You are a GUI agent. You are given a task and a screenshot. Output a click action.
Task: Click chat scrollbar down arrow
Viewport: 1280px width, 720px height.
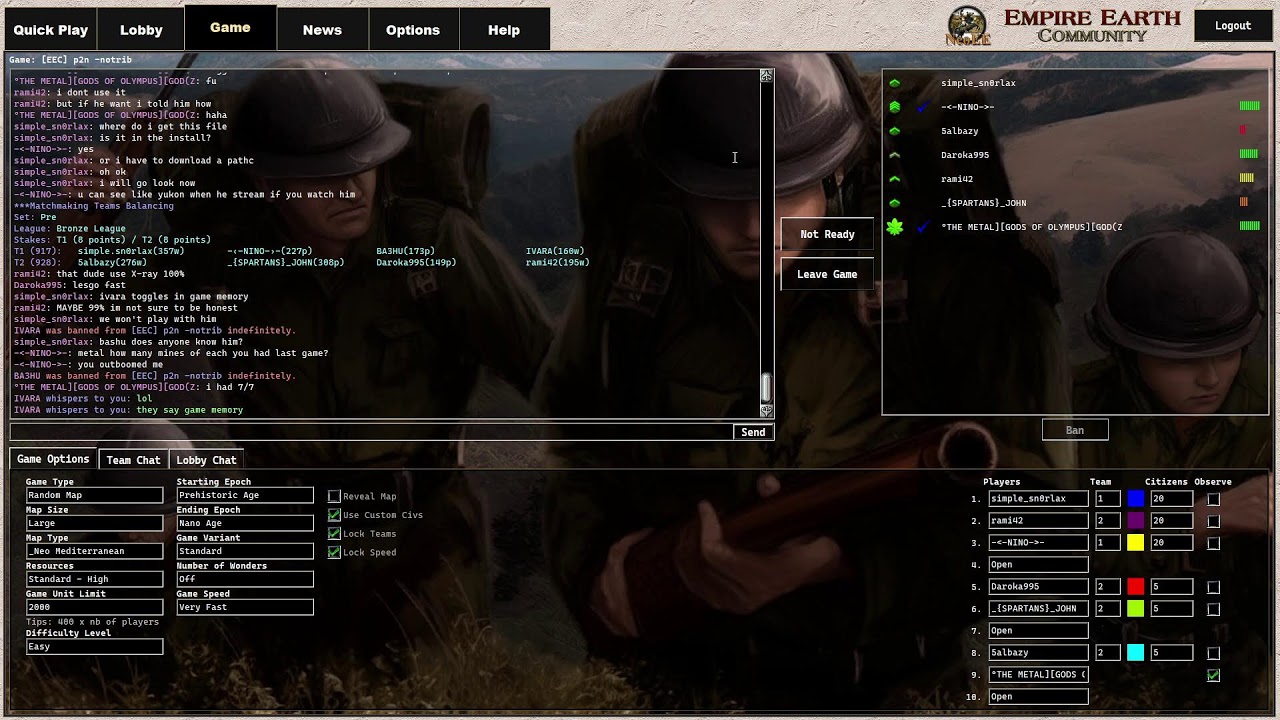click(766, 411)
